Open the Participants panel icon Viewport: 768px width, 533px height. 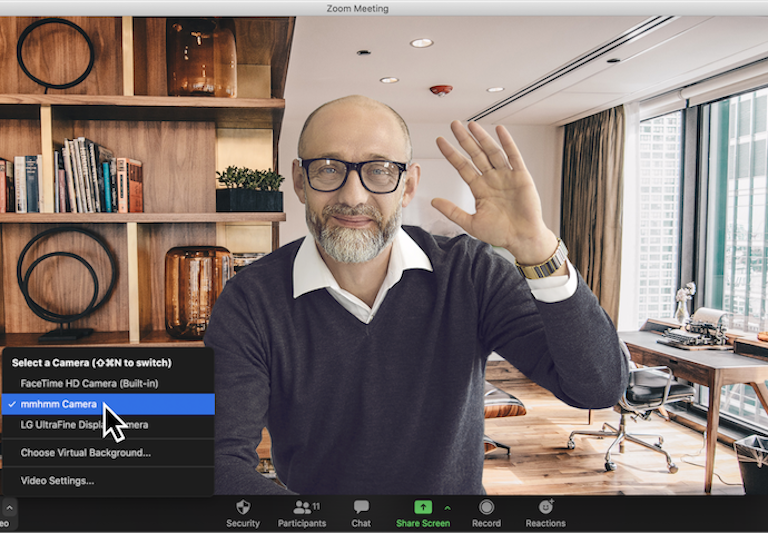[x=300, y=507]
